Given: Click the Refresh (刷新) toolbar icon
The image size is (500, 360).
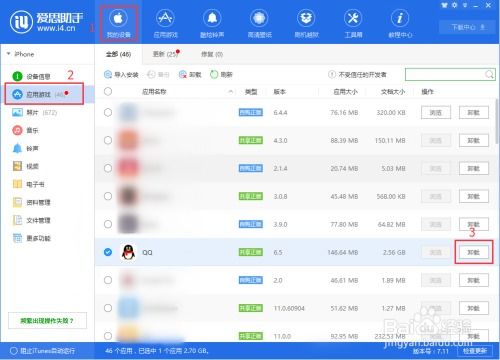Looking at the screenshot, I should (x=221, y=74).
